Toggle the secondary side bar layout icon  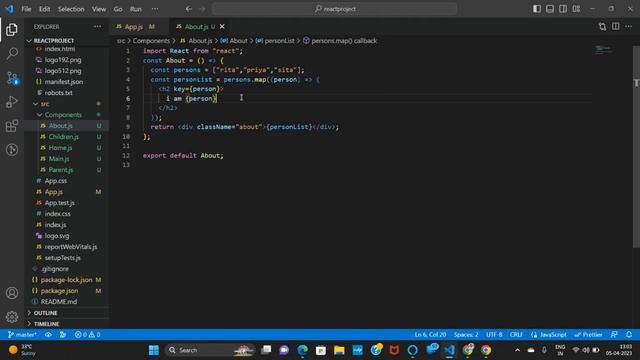[563, 9]
